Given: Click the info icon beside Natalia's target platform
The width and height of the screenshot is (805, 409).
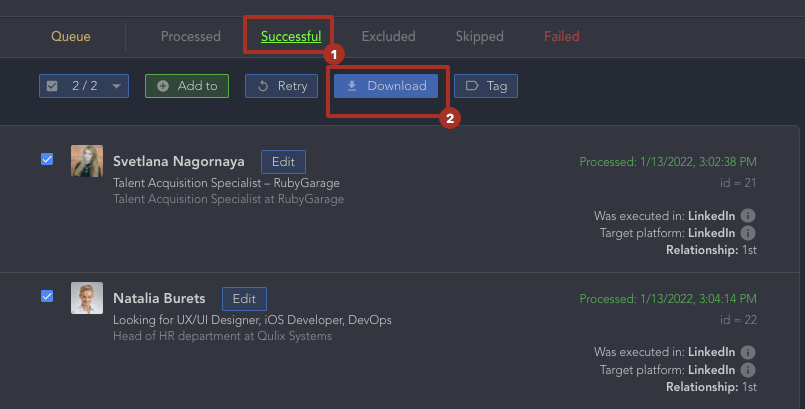Looking at the screenshot, I should [x=748, y=369].
